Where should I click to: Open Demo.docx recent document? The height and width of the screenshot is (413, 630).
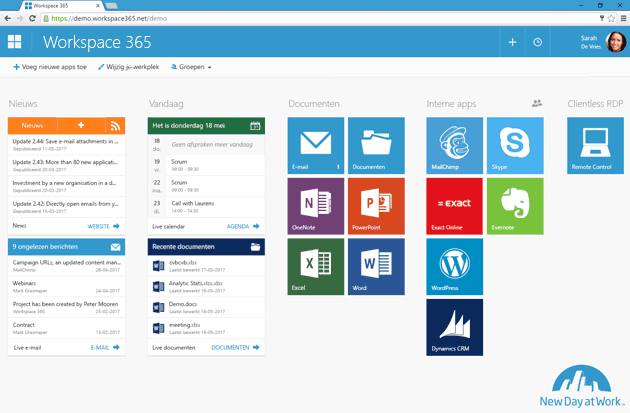[206, 308]
